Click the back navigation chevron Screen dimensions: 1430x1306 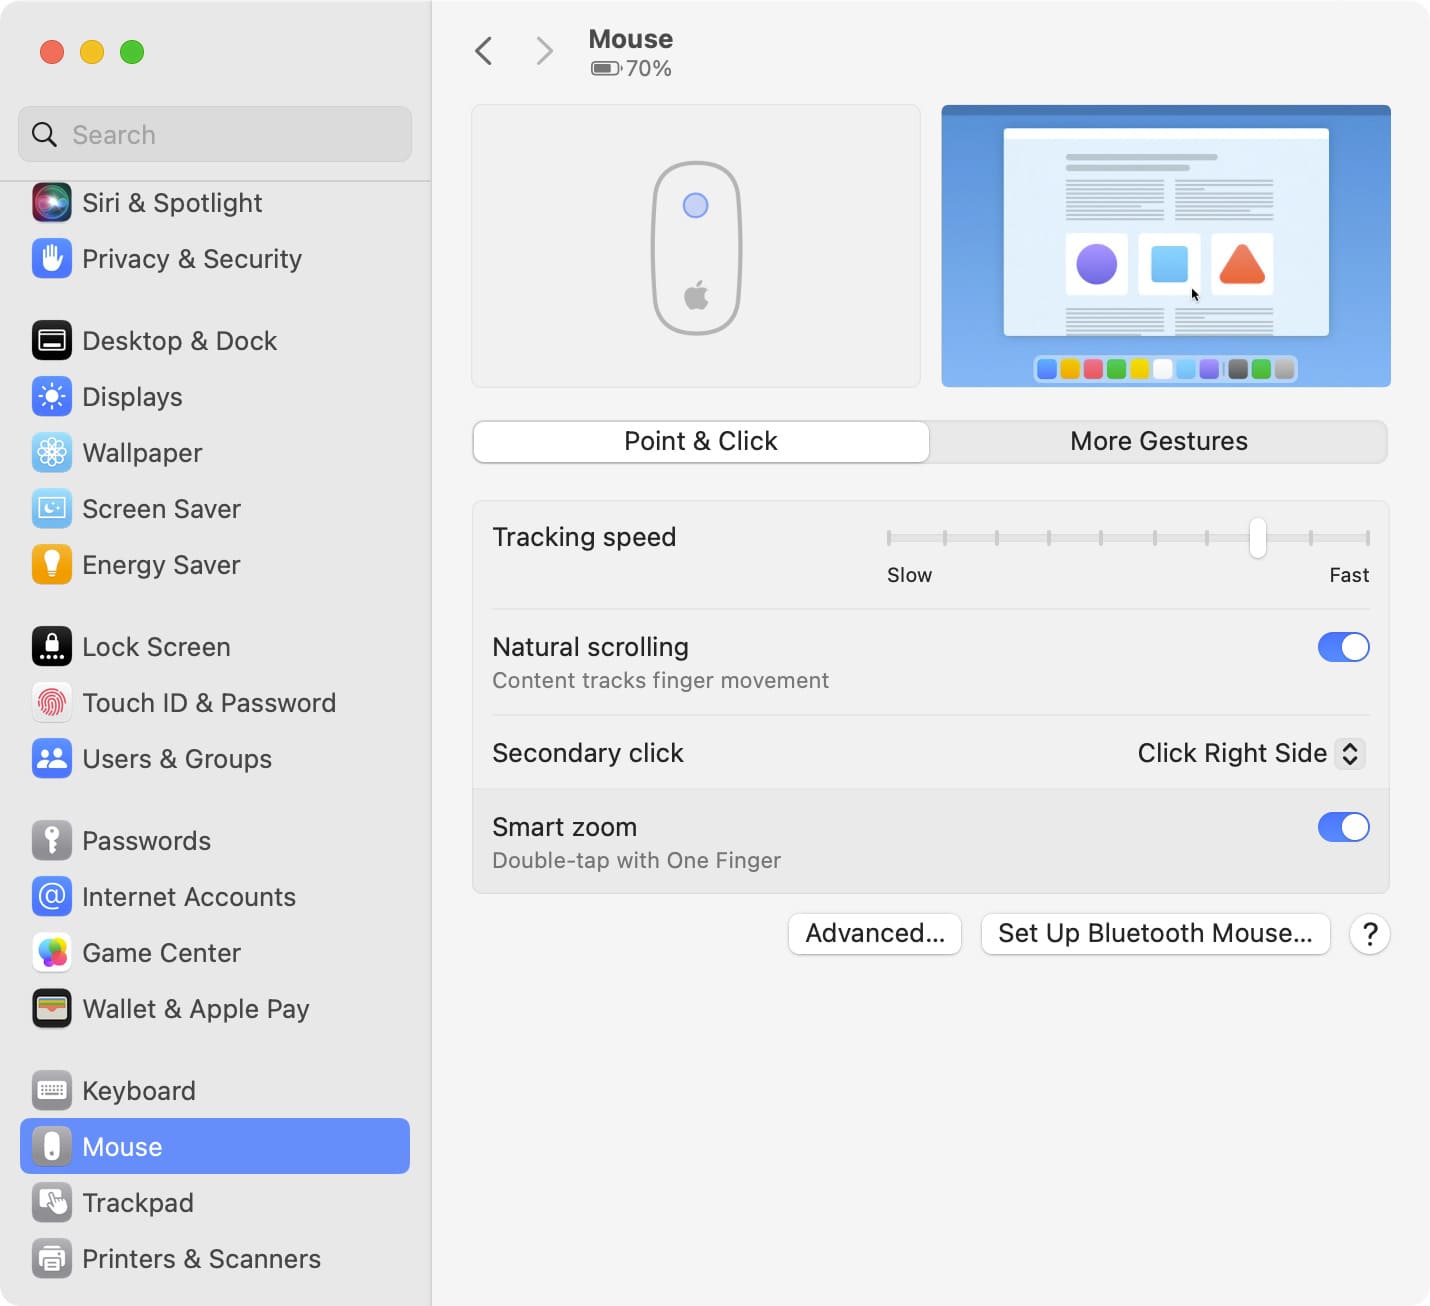click(x=484, y=50)
